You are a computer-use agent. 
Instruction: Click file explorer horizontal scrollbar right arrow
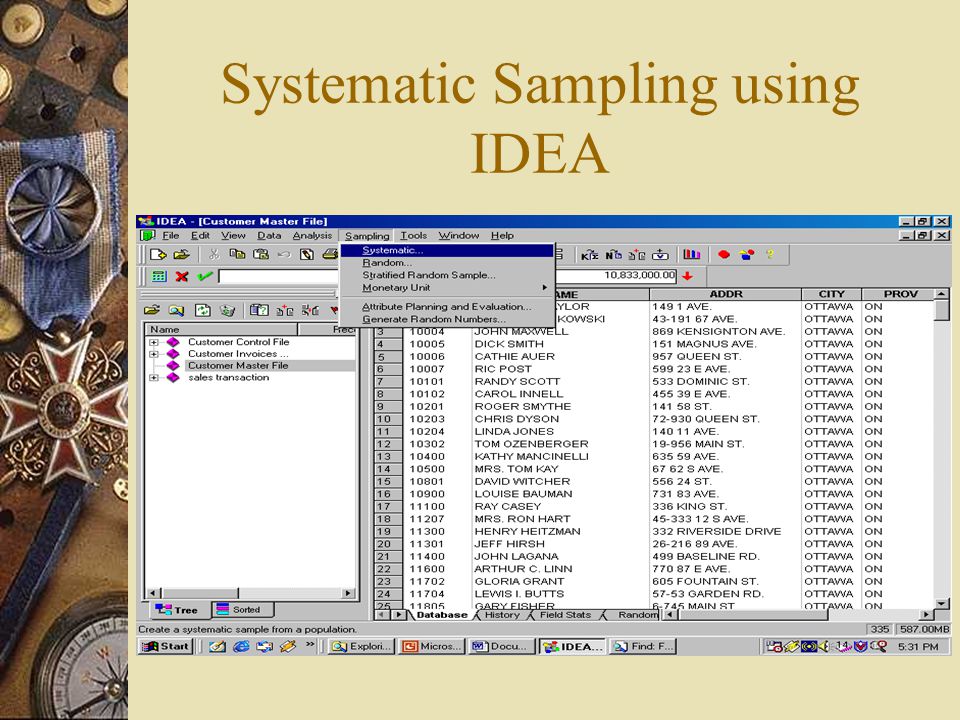[348, 593]
